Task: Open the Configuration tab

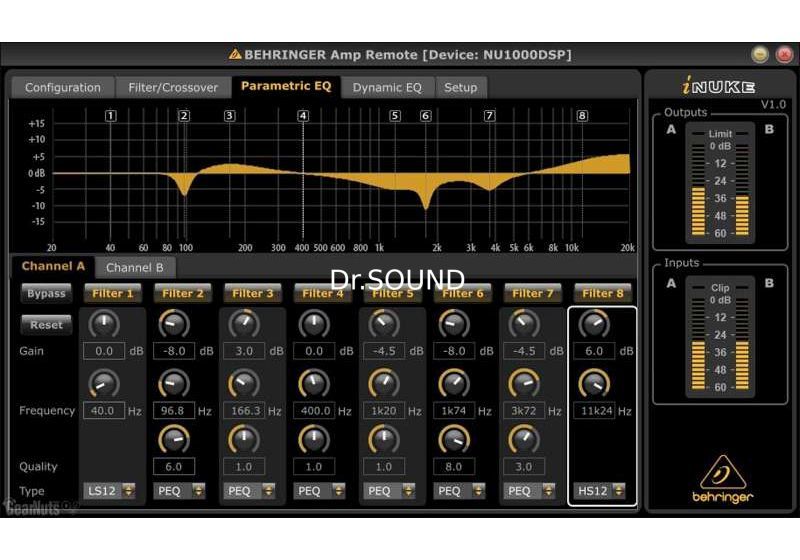Action: (63, 88)
